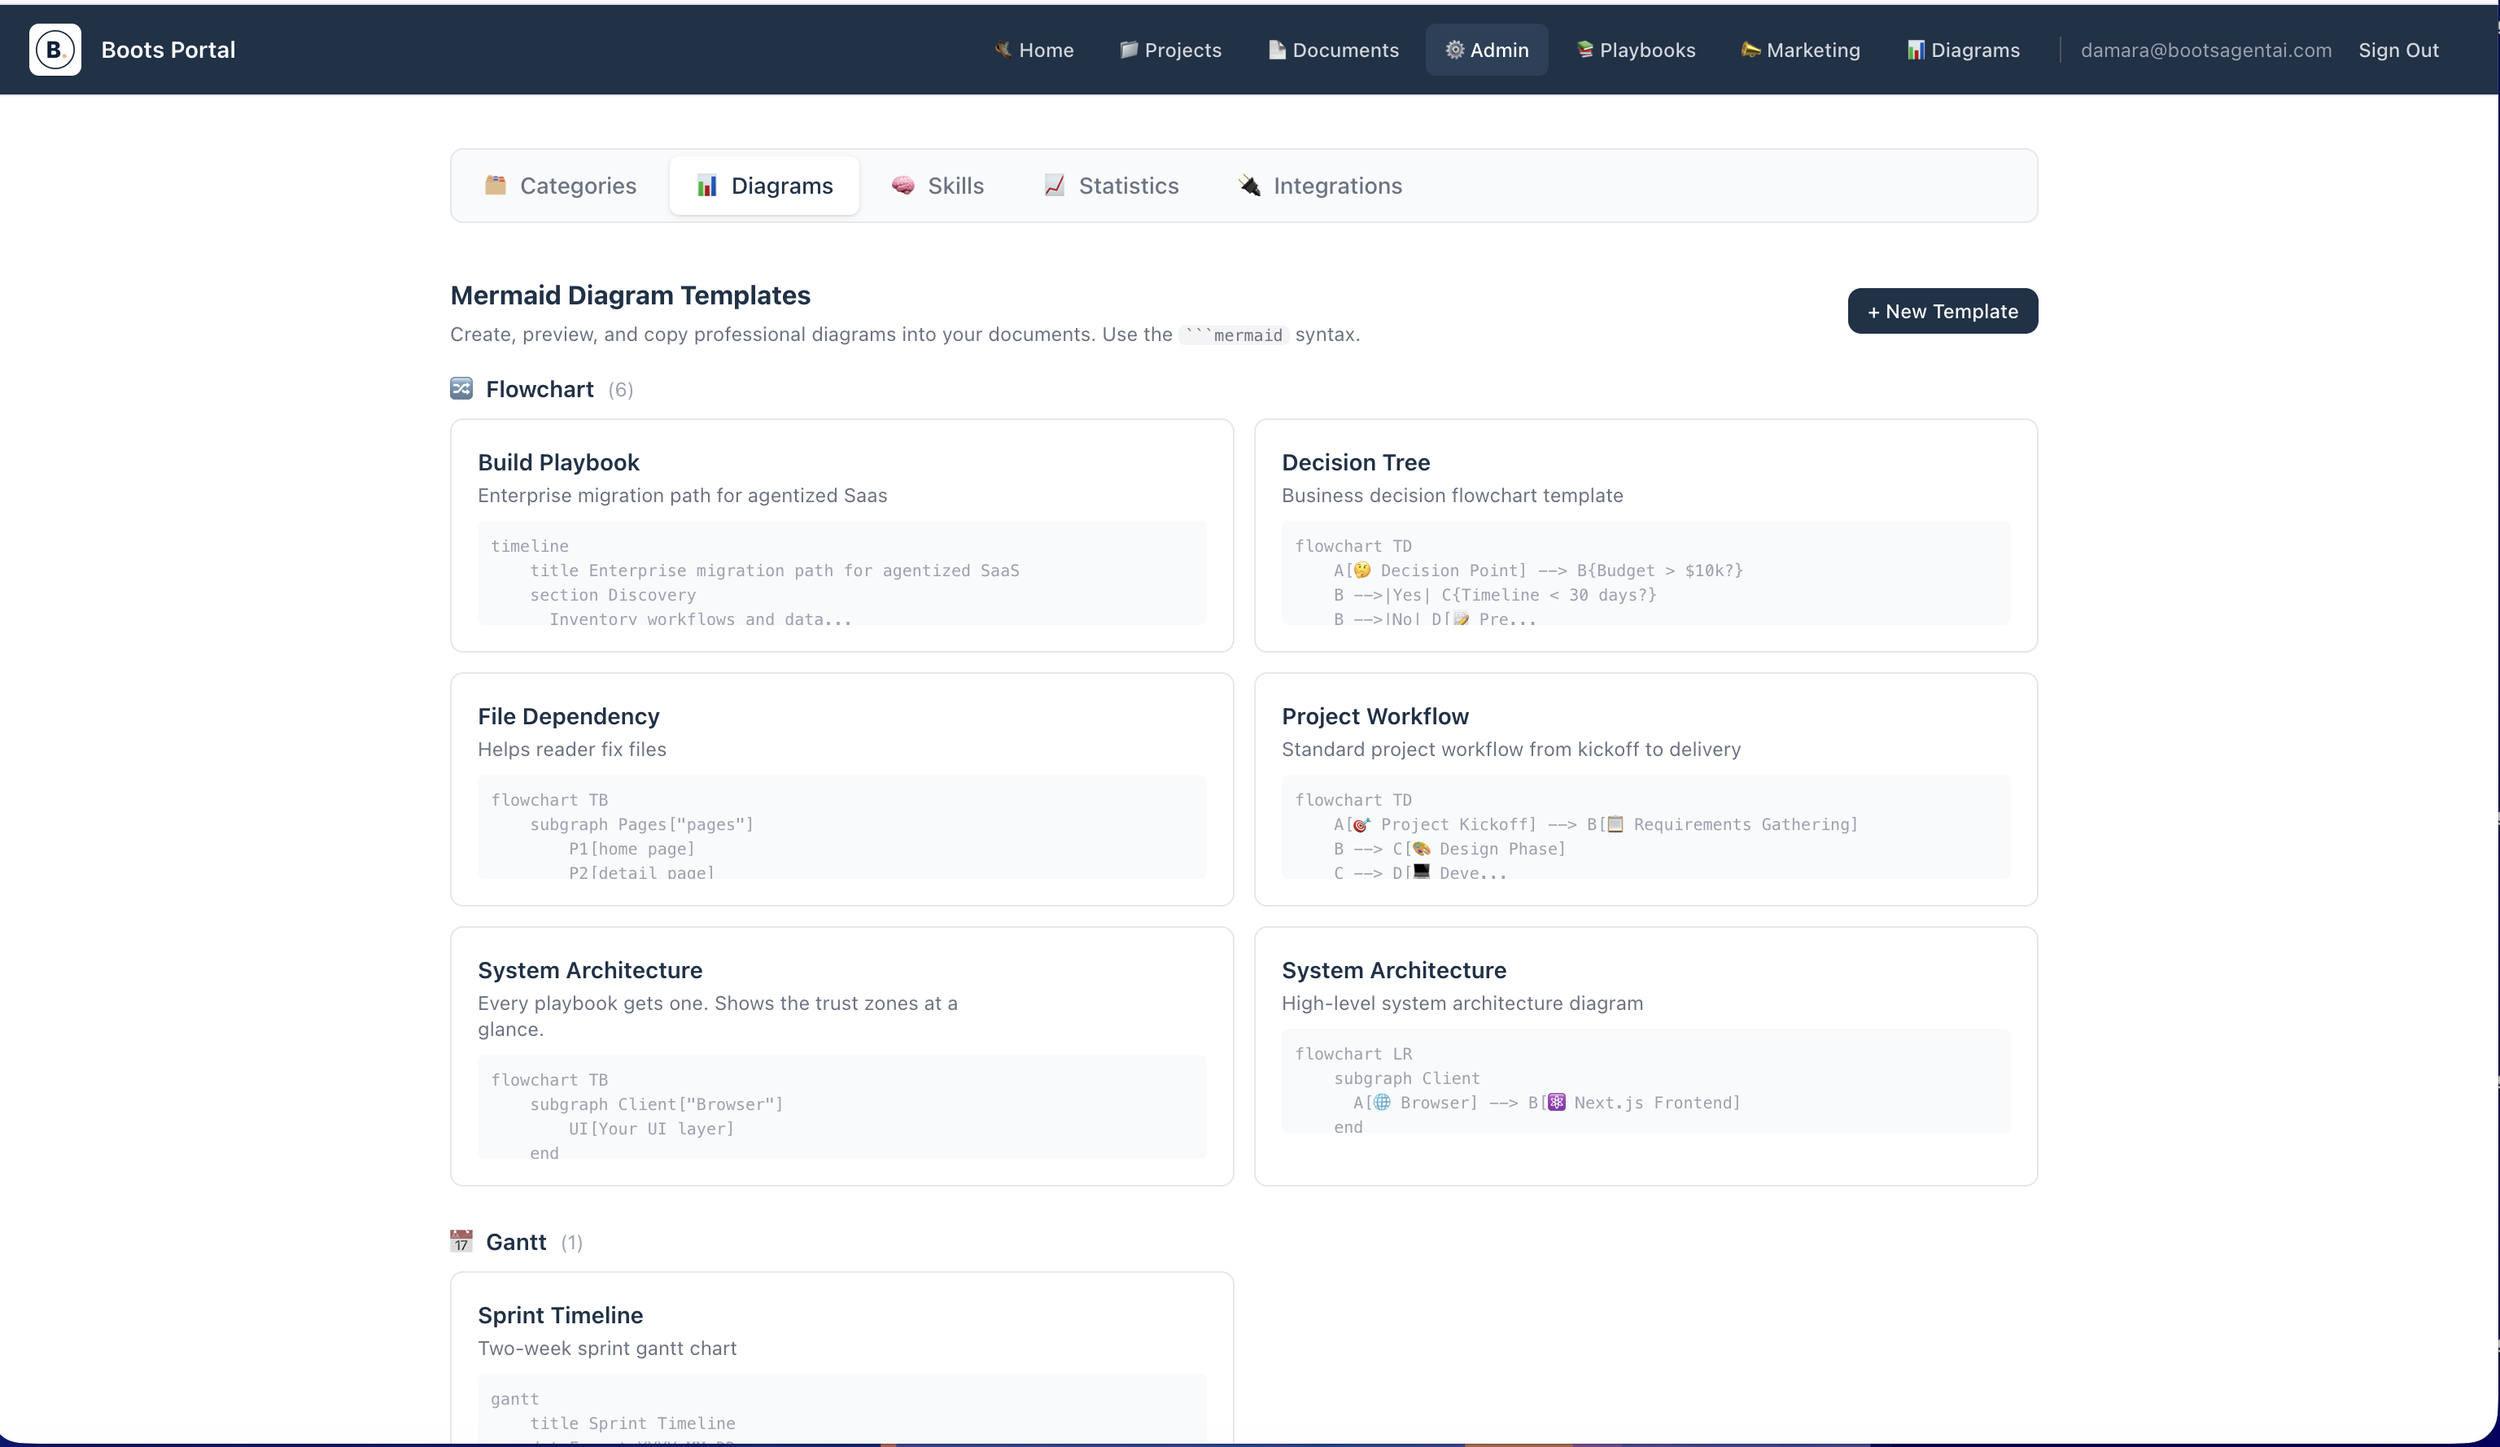Click the Documents page icon

point(1277,49)
